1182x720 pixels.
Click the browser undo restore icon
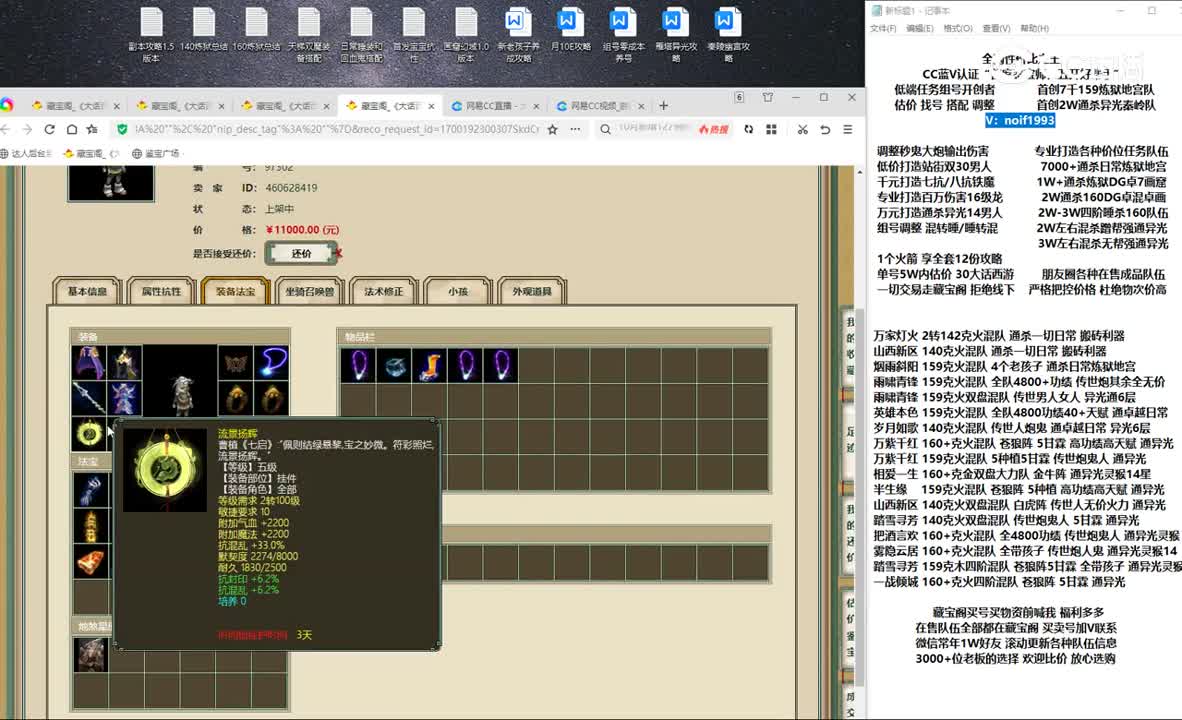point(825,129)
